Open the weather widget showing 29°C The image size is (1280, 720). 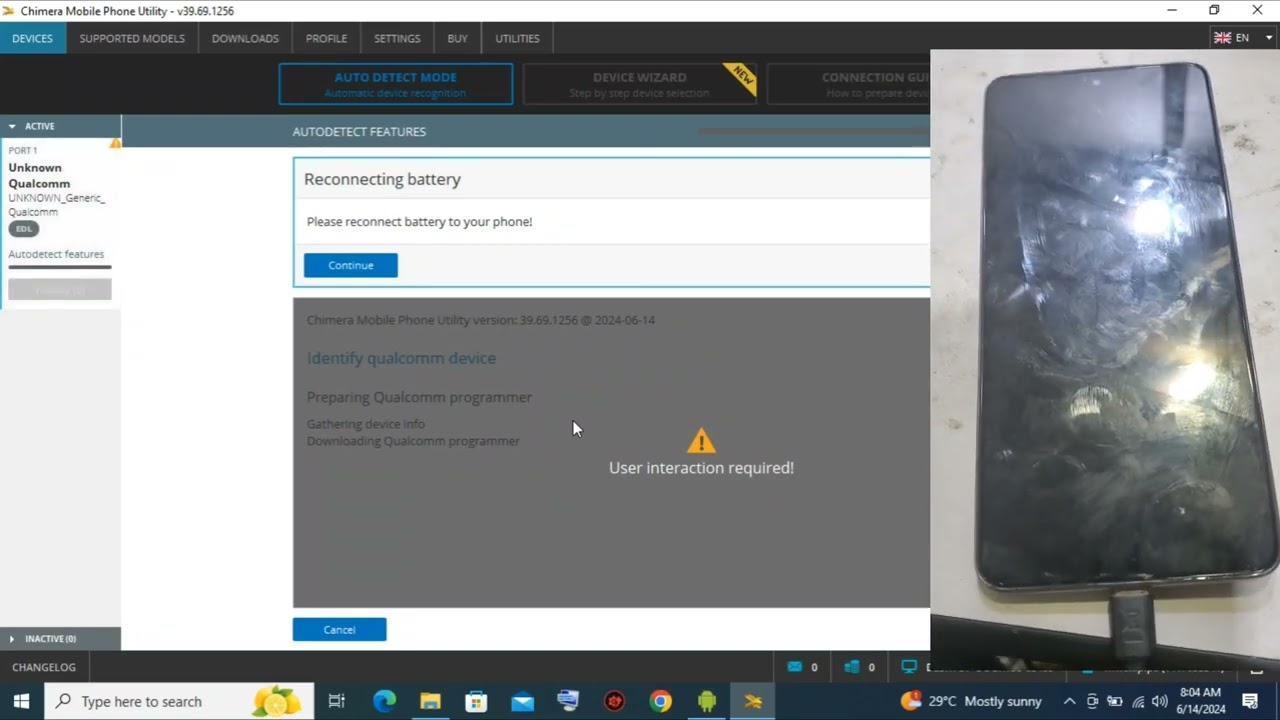(971, 701)
